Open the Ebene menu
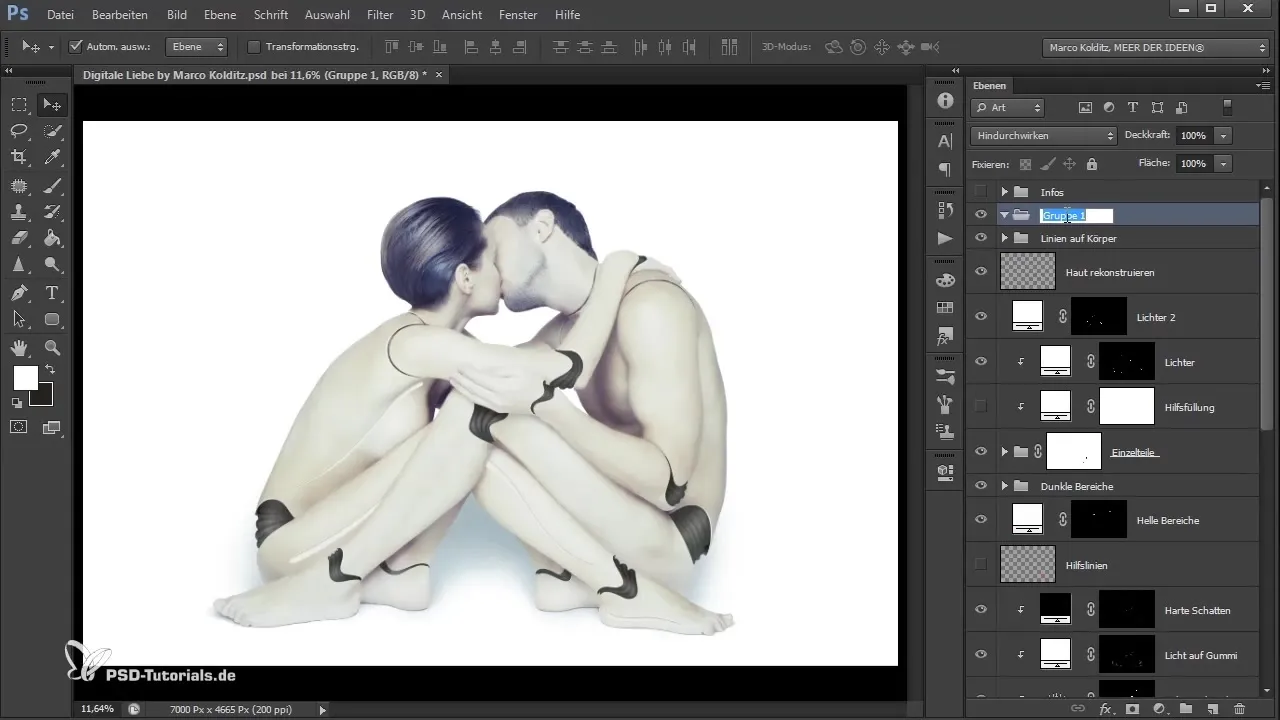This screenshot has width=1280, height=720. (220, 15)
